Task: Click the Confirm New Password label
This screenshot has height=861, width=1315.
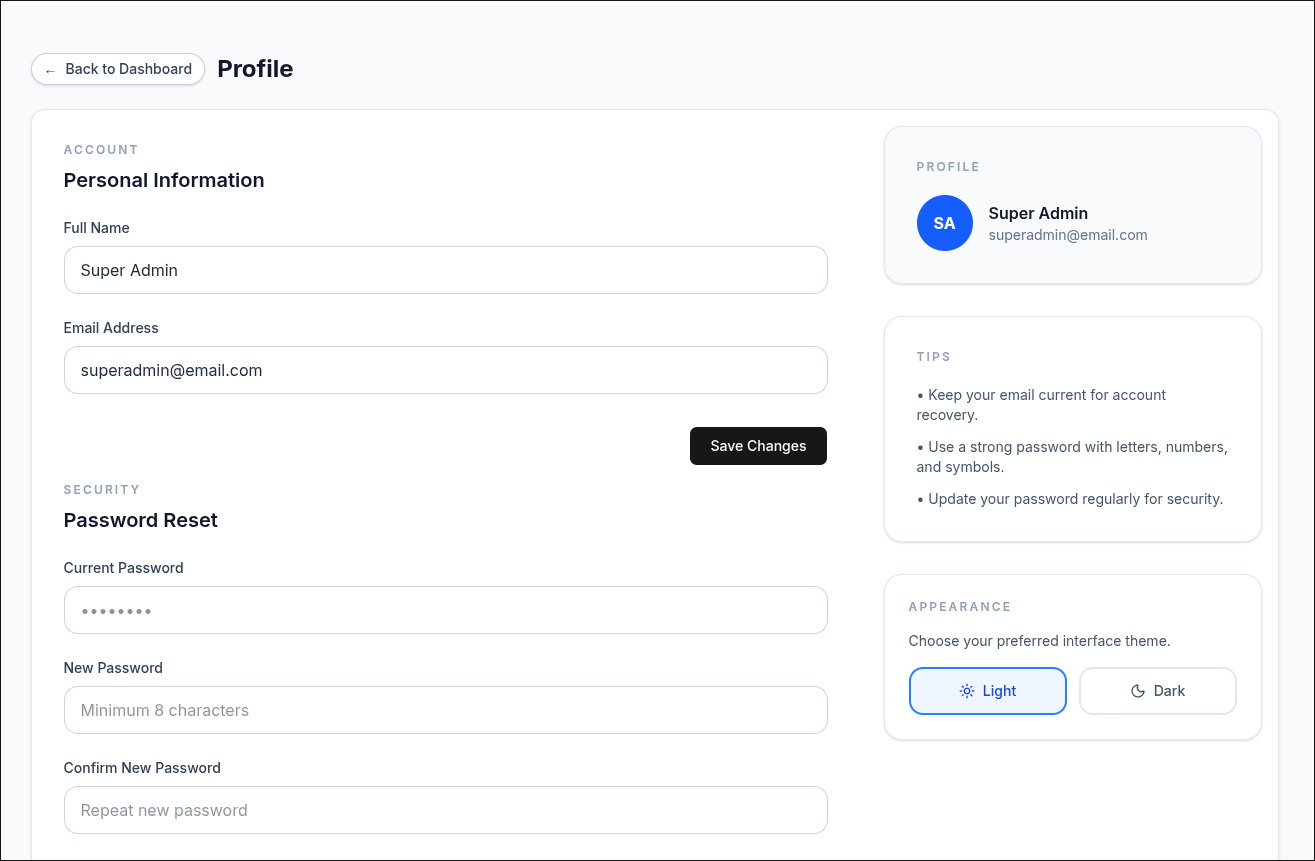Action: 142,768
